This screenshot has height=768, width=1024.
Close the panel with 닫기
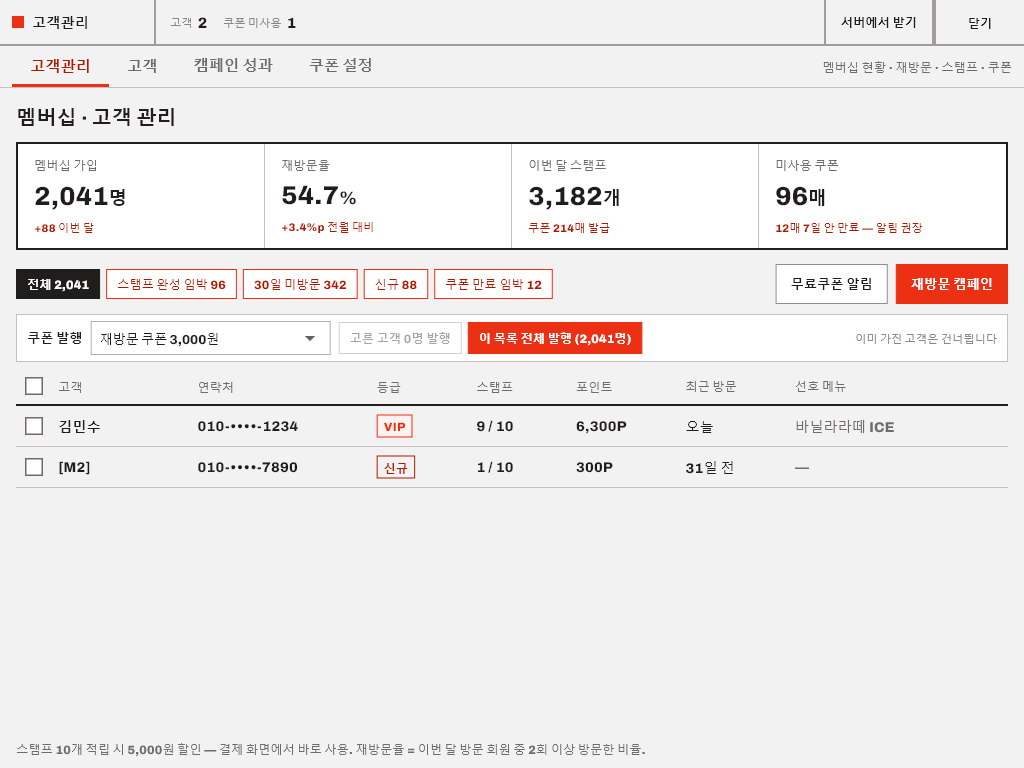[980, 22]
